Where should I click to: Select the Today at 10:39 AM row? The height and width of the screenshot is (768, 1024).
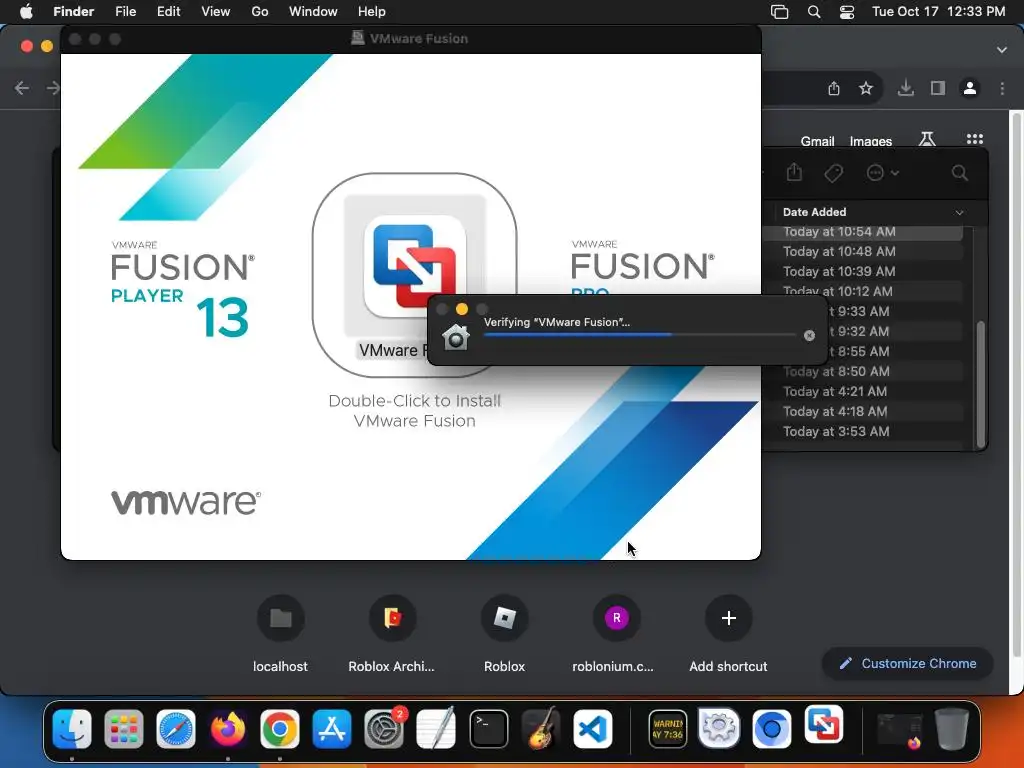tap(862, 272)
